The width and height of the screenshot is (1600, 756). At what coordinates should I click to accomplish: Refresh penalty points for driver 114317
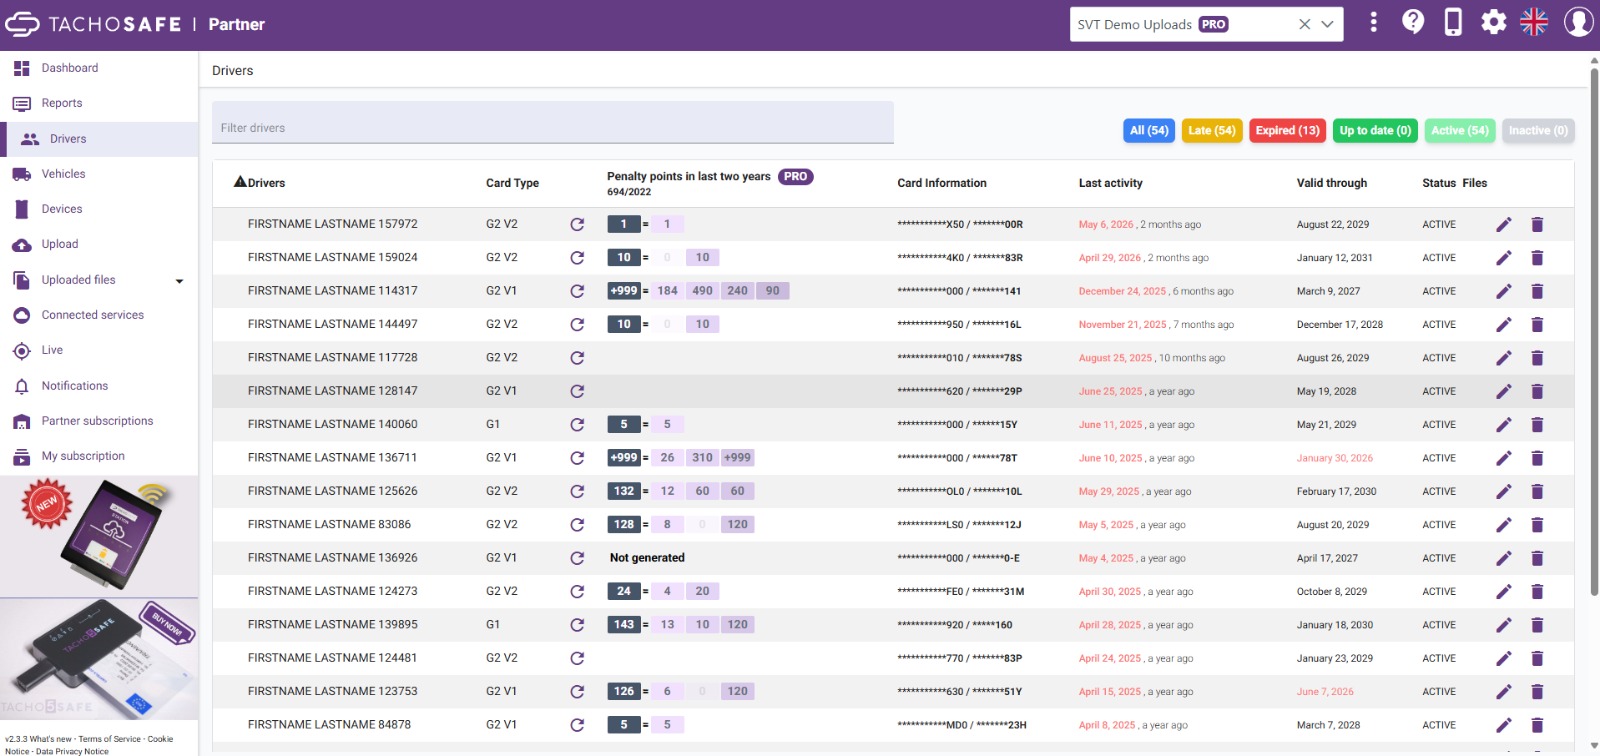click(577, 291)
